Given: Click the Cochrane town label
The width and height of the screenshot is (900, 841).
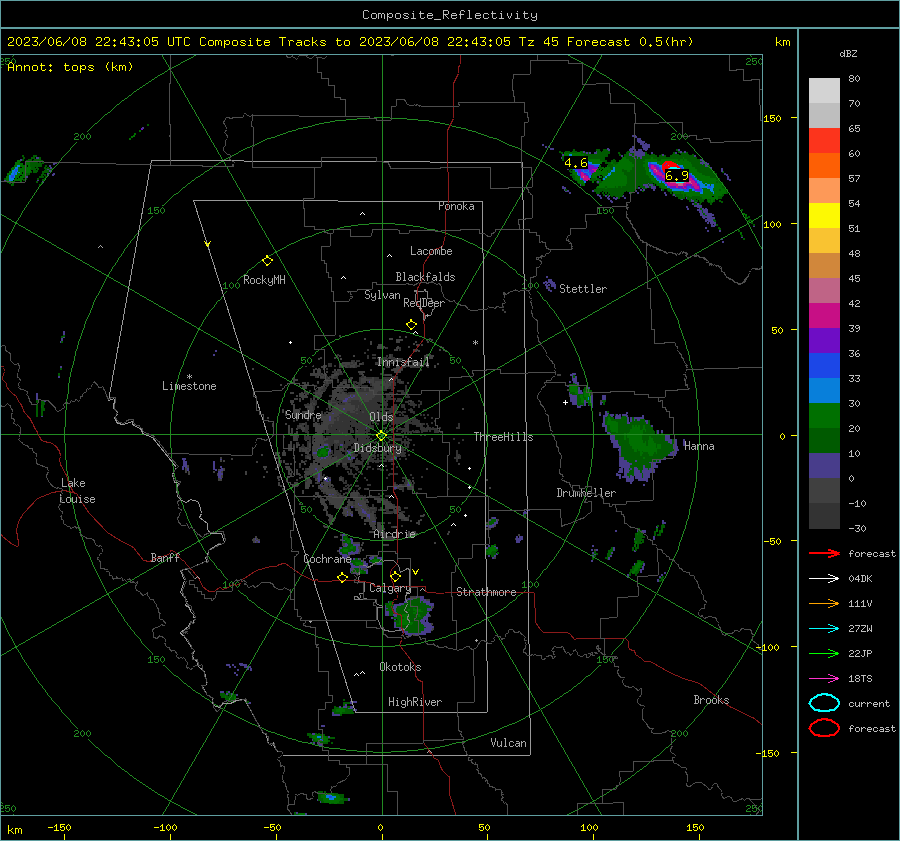Looking at the screenshot, I should click(x=327, y=559).
